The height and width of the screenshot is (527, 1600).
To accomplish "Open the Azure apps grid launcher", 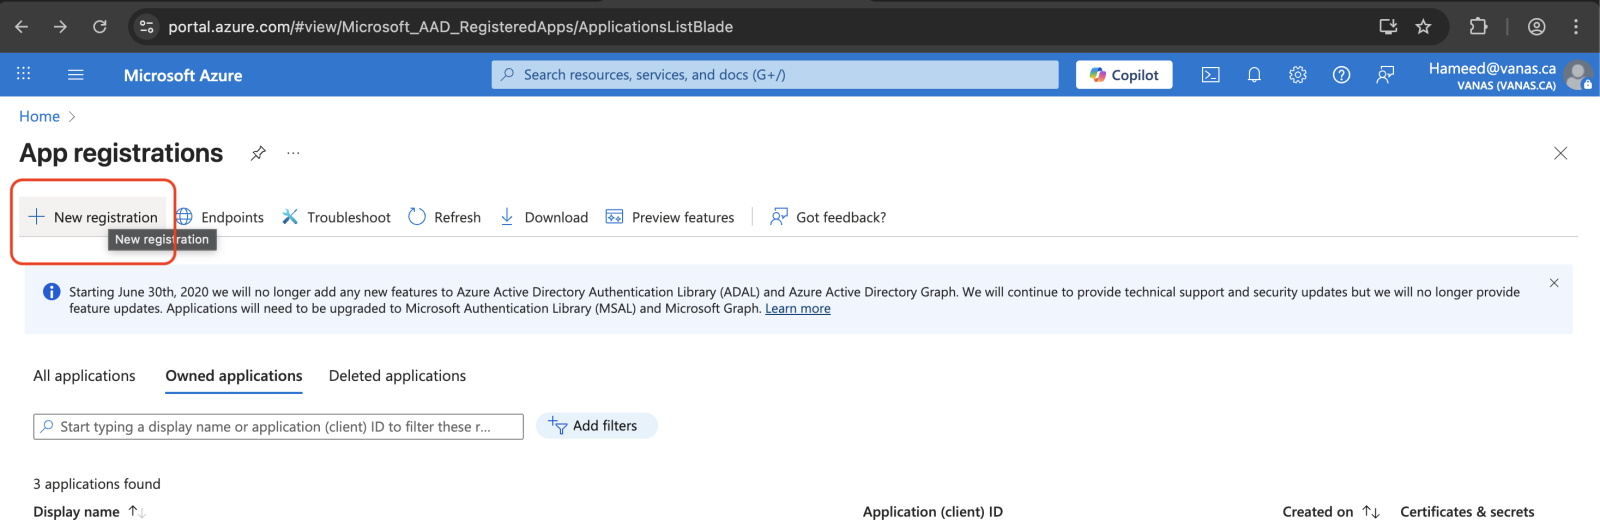I will 24,74.
